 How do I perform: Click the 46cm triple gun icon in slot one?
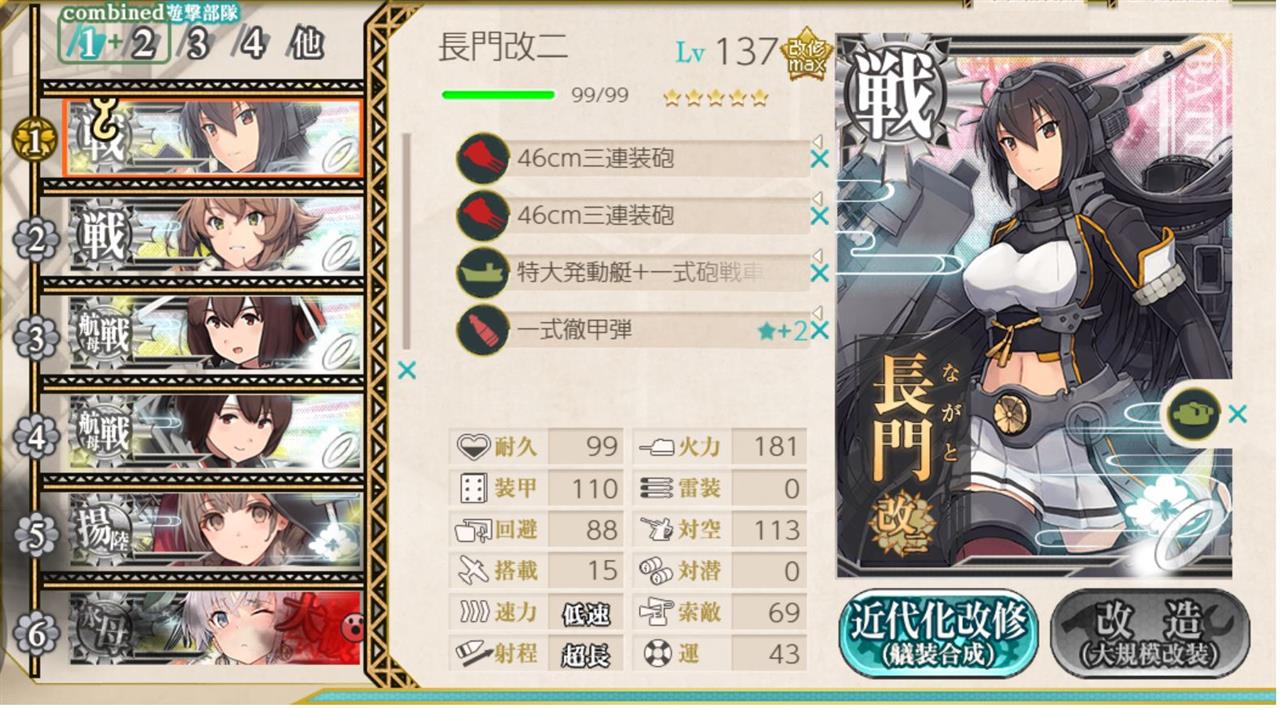tap(484, 158)
